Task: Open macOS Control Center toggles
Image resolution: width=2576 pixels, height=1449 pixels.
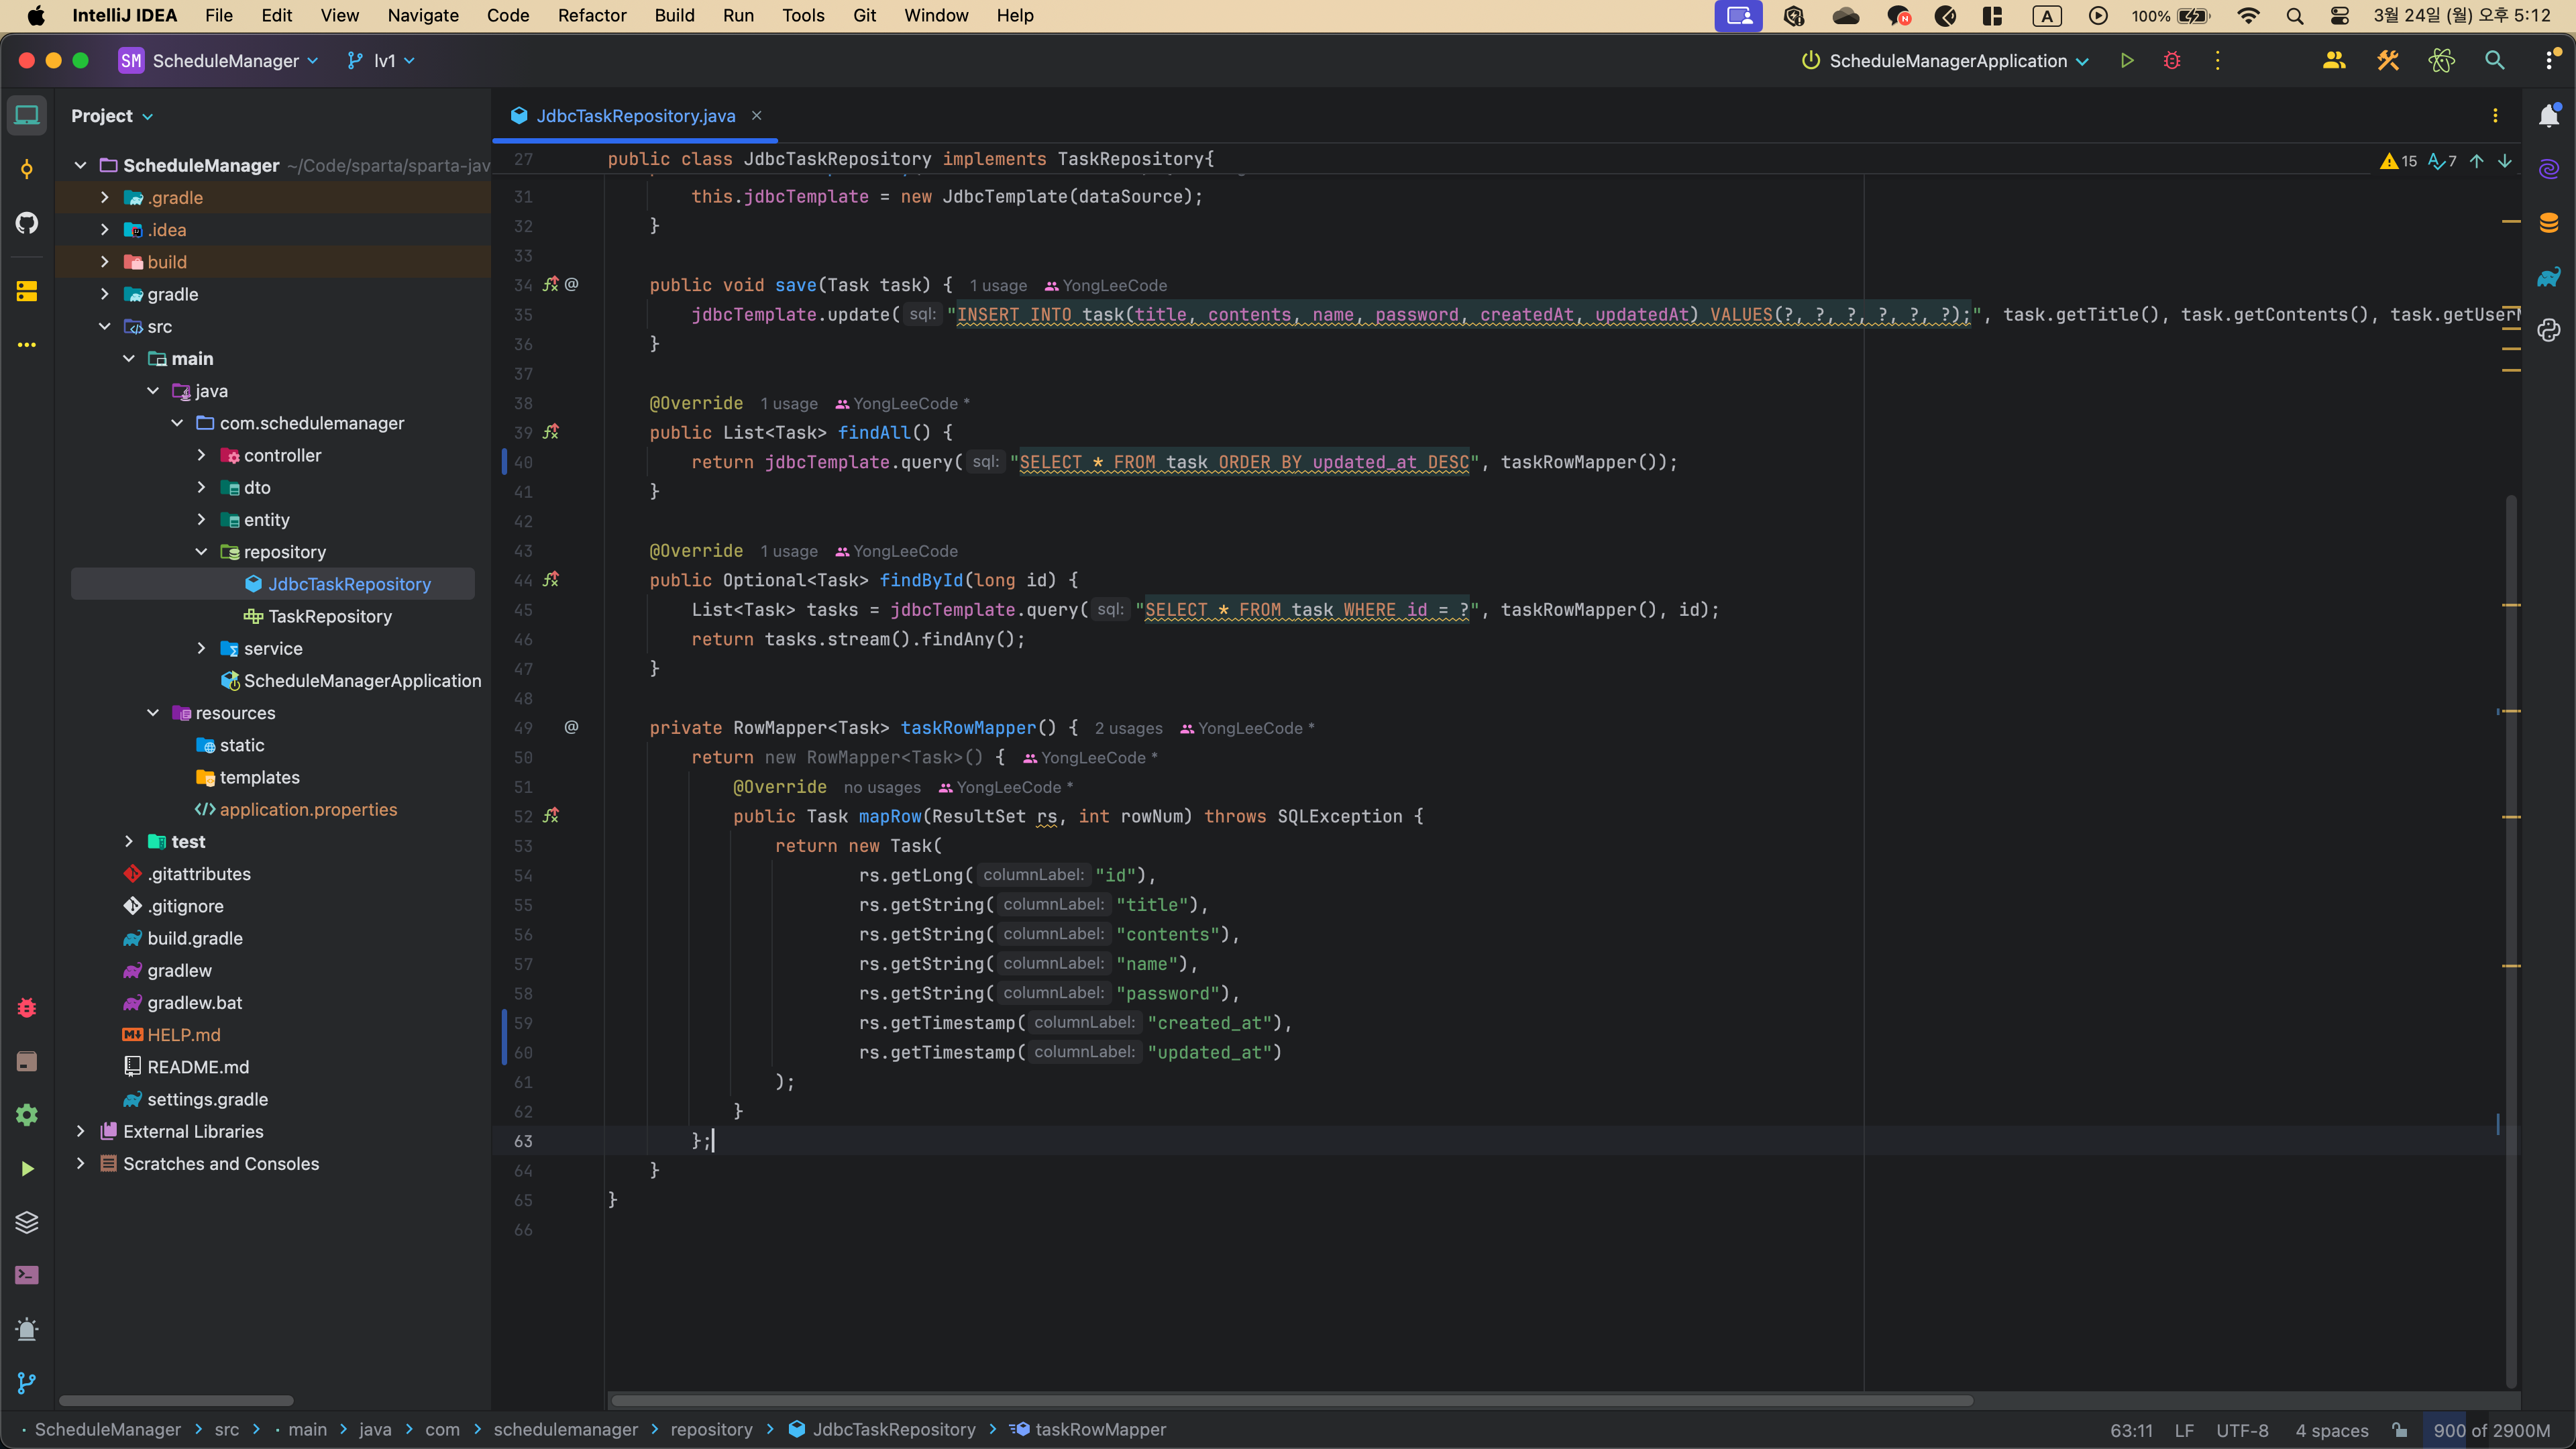Action: click(2340, 16)
